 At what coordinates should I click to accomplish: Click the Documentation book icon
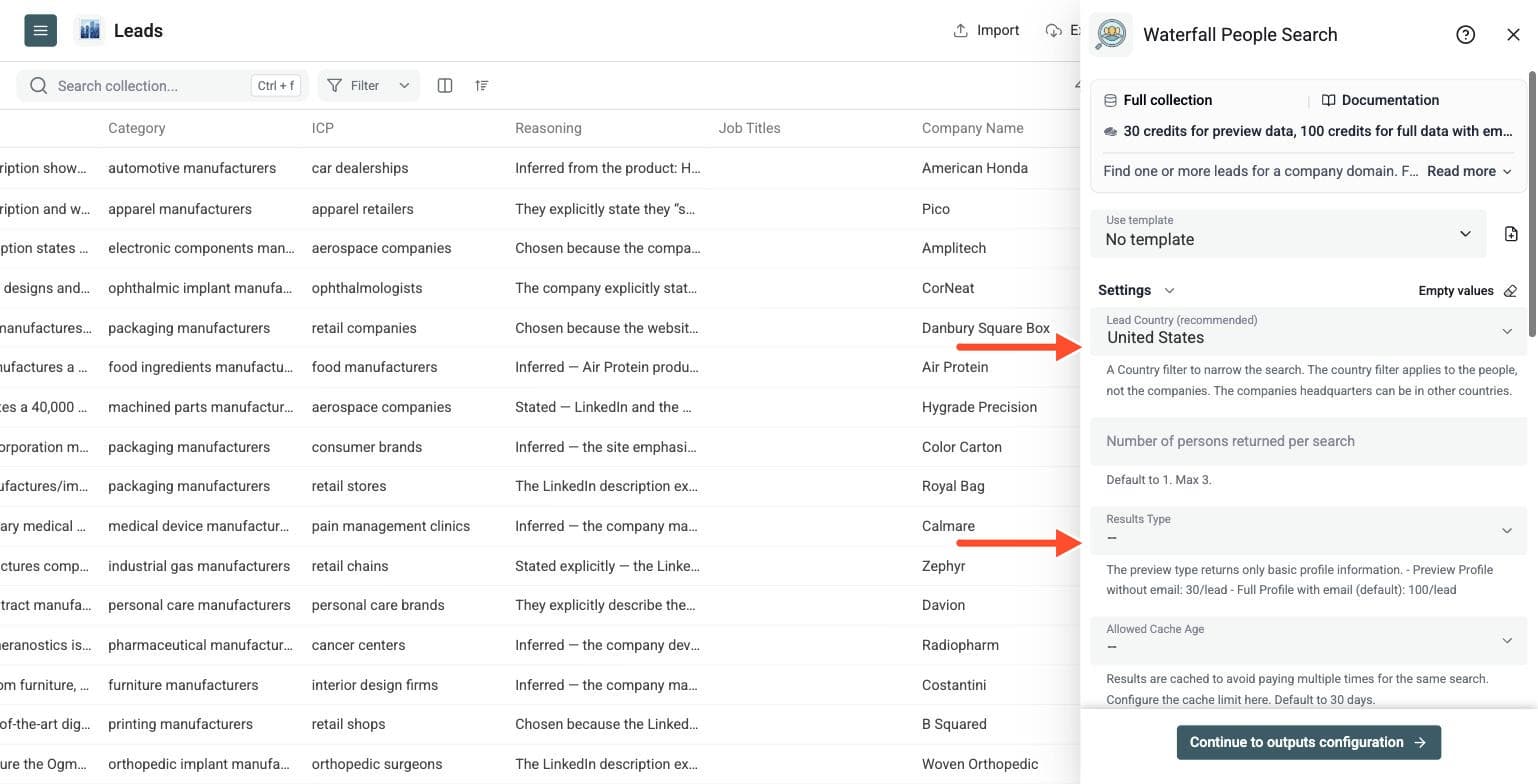coord(1328,100)
